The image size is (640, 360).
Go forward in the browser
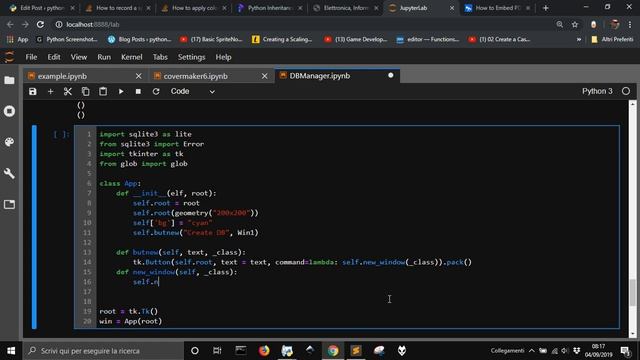[25, 25]
